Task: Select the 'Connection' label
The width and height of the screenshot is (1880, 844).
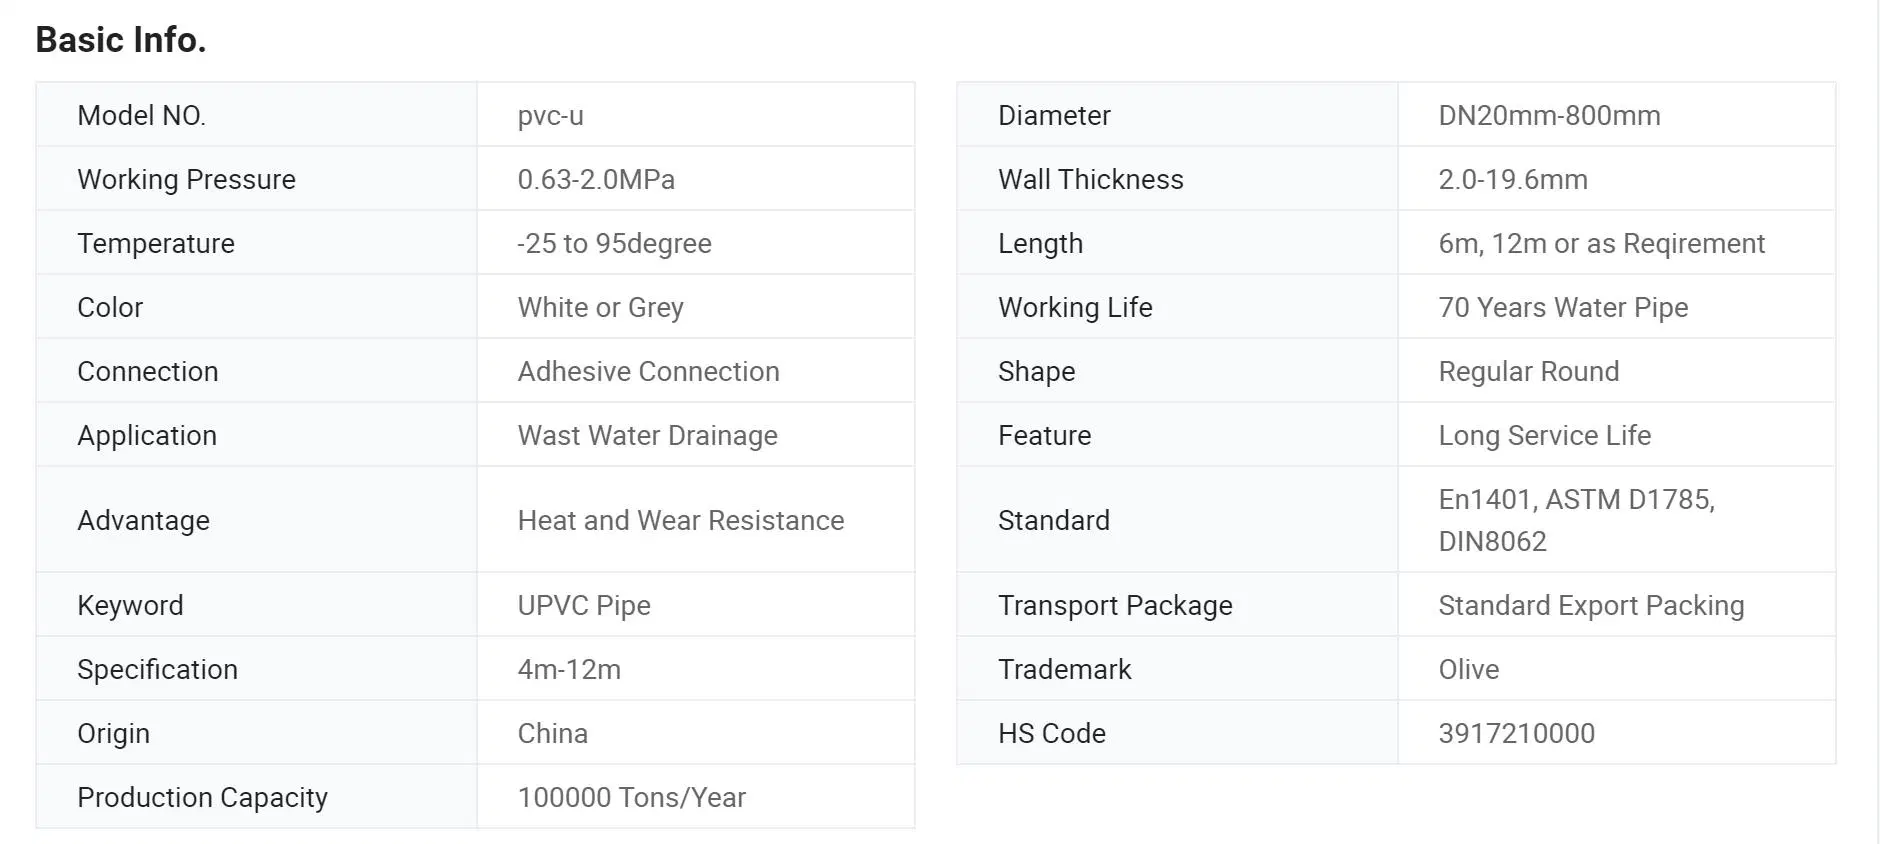Action: (x=148, y=371)
